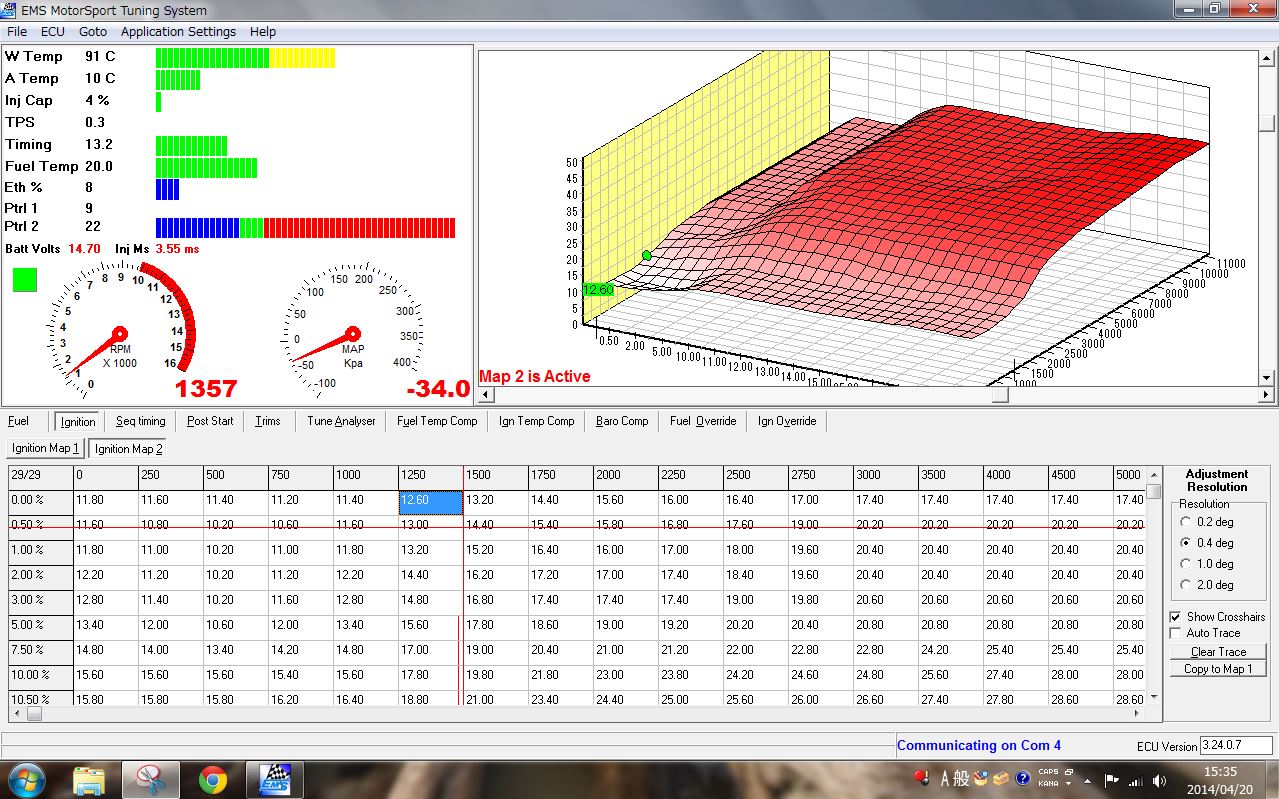Image resolution: width=1279 pixels, height=799 pixels.
Task: Open IME pad icon in tray
Action: (981, 777)
